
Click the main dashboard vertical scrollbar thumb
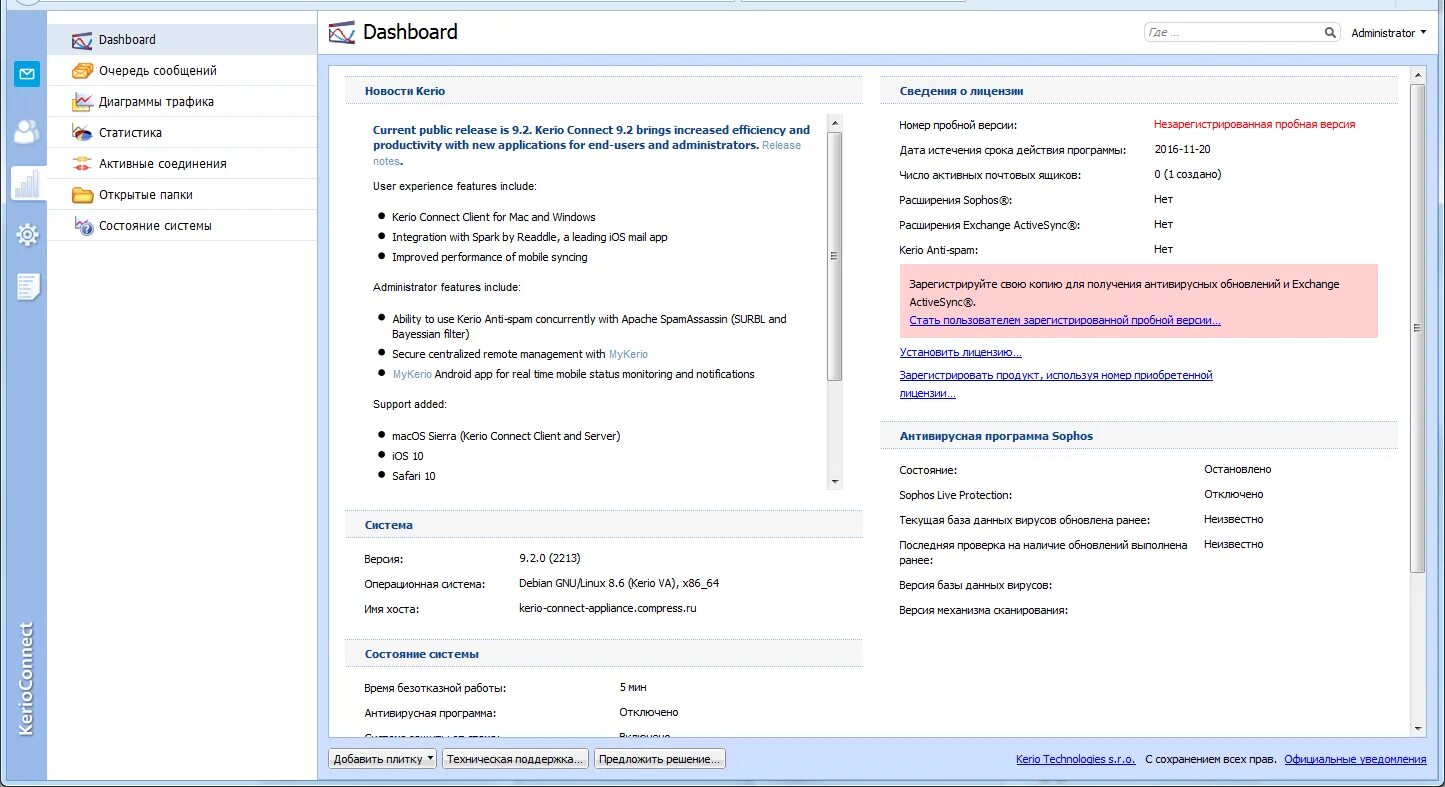click(x=1417, y=328)
